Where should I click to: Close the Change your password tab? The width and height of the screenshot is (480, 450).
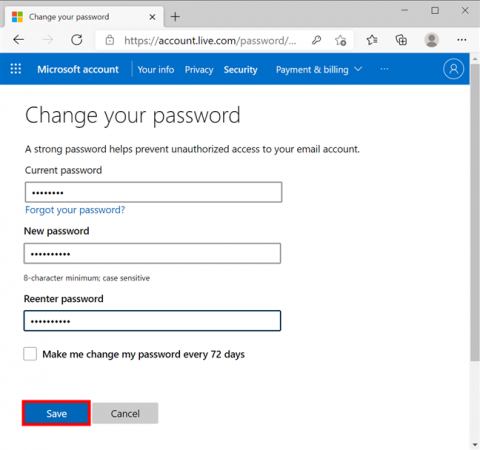[x=152, y=17]
